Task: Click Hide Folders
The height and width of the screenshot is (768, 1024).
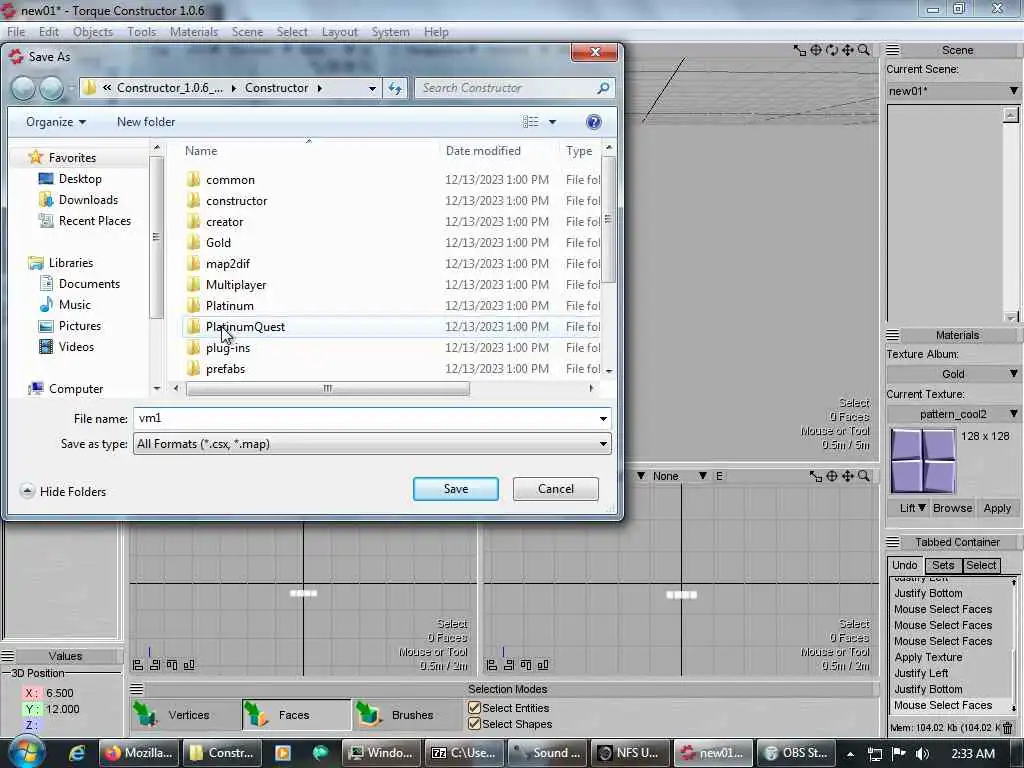Action: [x=63, y=492]
